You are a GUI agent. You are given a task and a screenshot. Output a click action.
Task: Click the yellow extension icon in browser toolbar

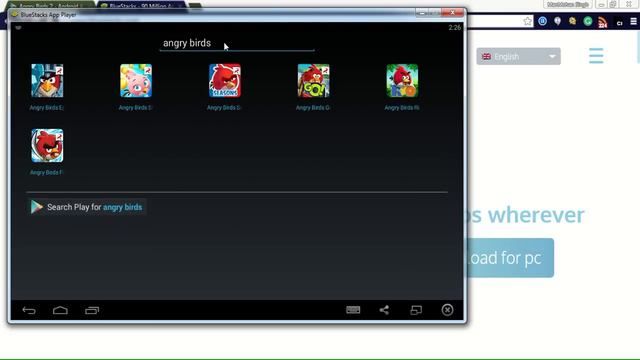[x=573, y=21]
